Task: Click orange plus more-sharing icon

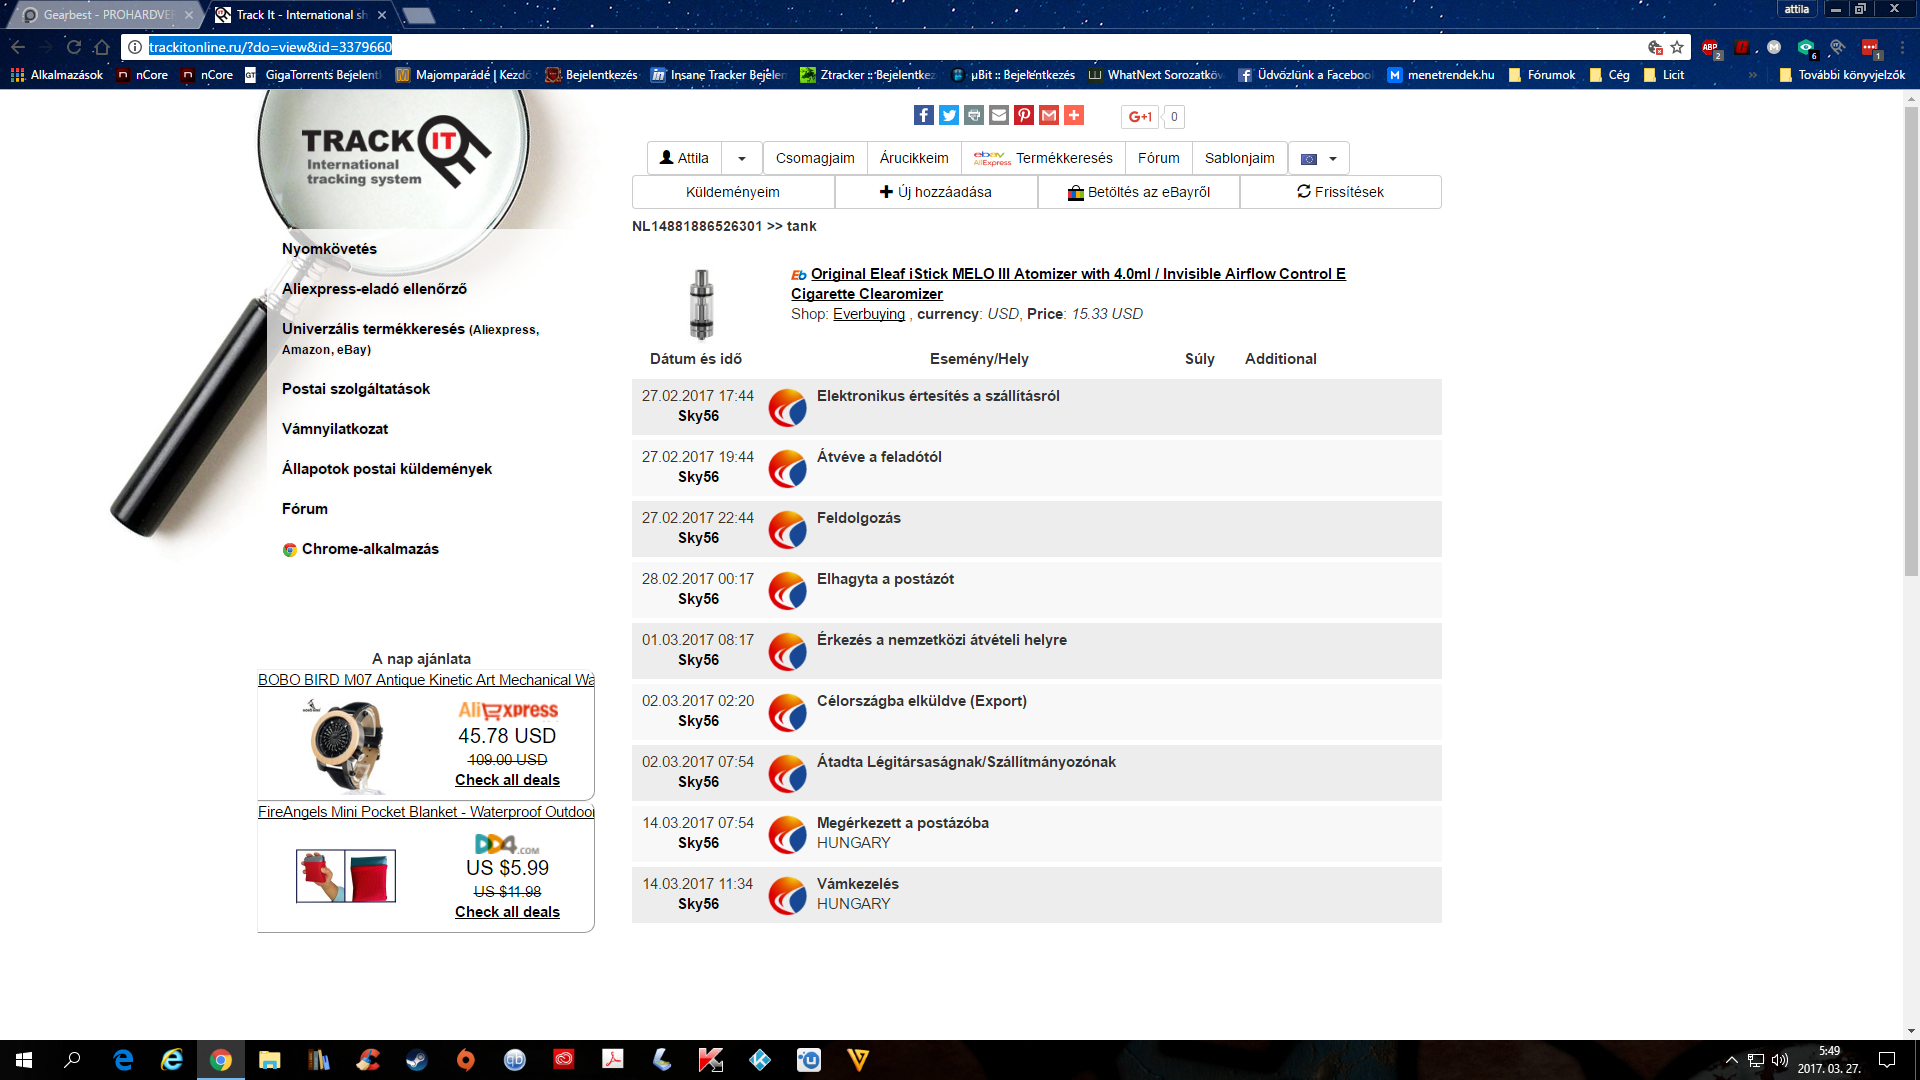Action: [1074, 116]
